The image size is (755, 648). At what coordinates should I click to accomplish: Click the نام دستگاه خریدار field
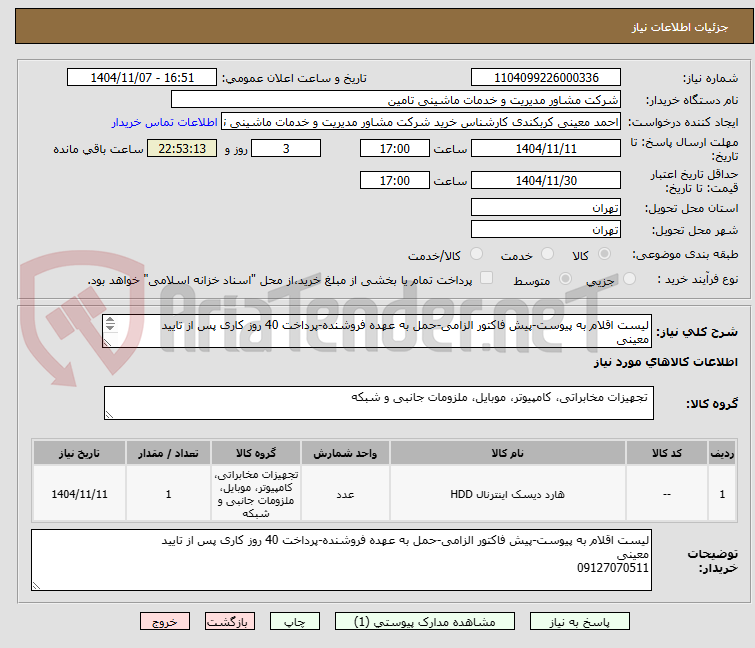pos(396,100)
